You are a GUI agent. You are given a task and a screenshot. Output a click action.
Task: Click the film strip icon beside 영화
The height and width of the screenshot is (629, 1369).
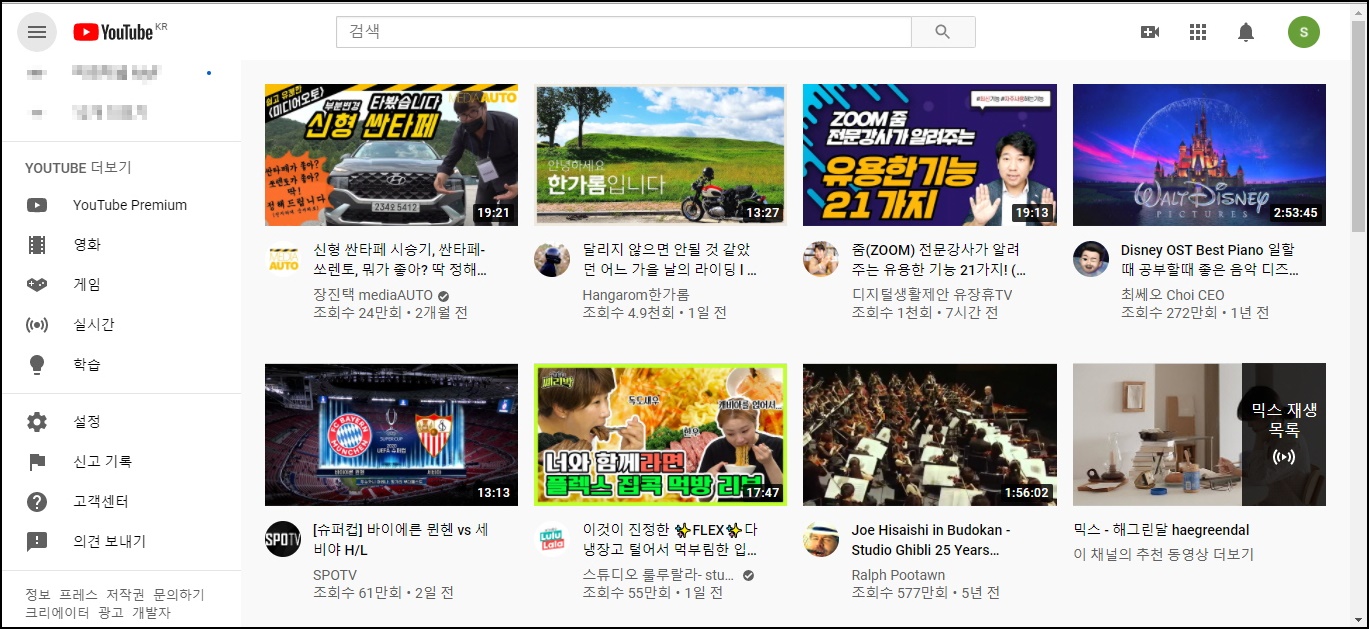coord(37,245)
